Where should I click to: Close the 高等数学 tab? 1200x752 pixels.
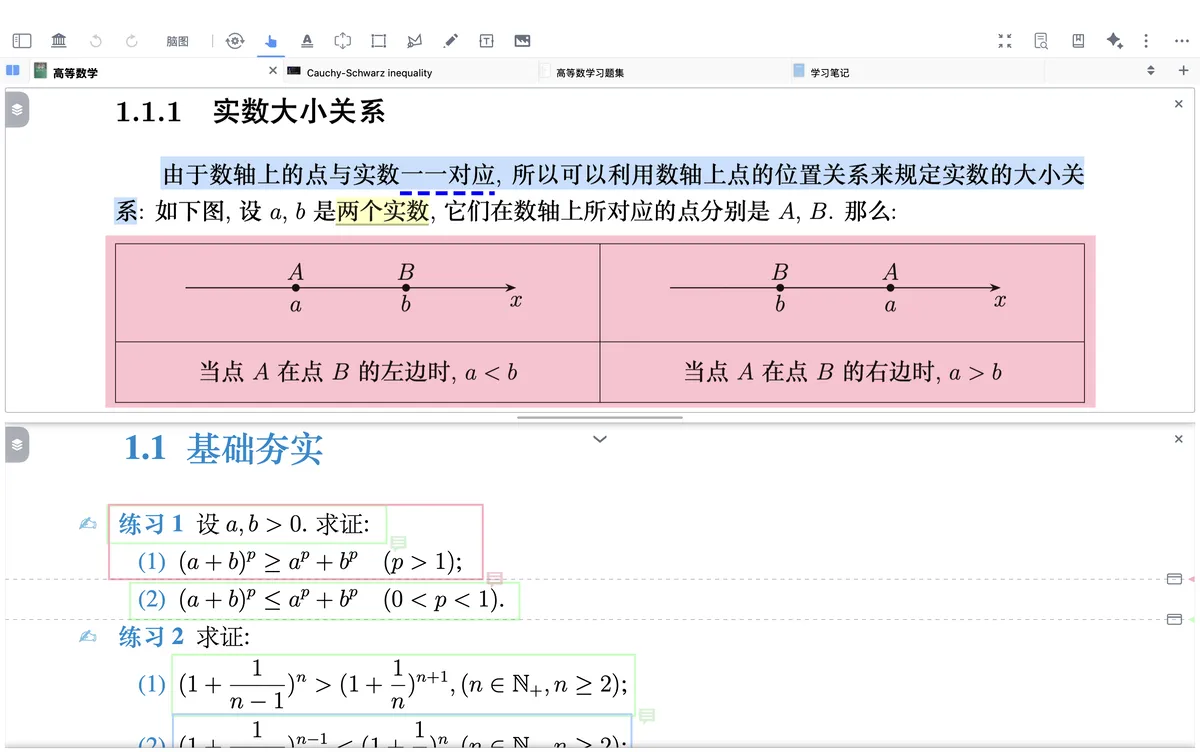pos(273,71)
